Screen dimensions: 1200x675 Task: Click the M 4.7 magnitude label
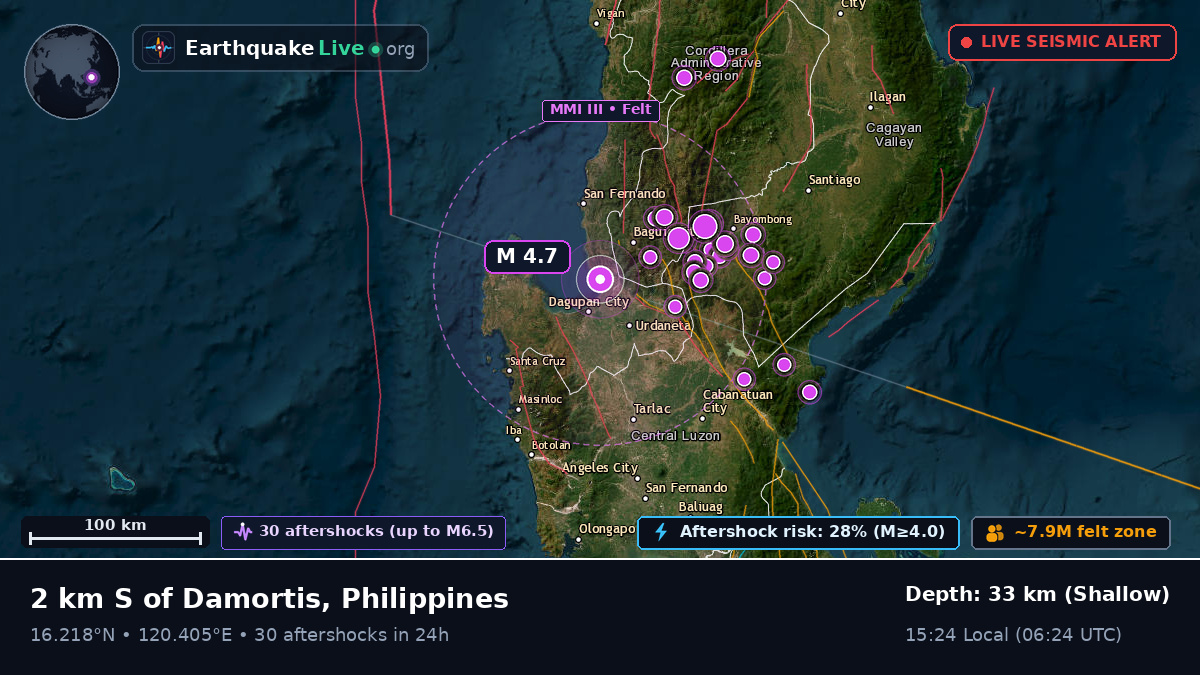[527, 256]
